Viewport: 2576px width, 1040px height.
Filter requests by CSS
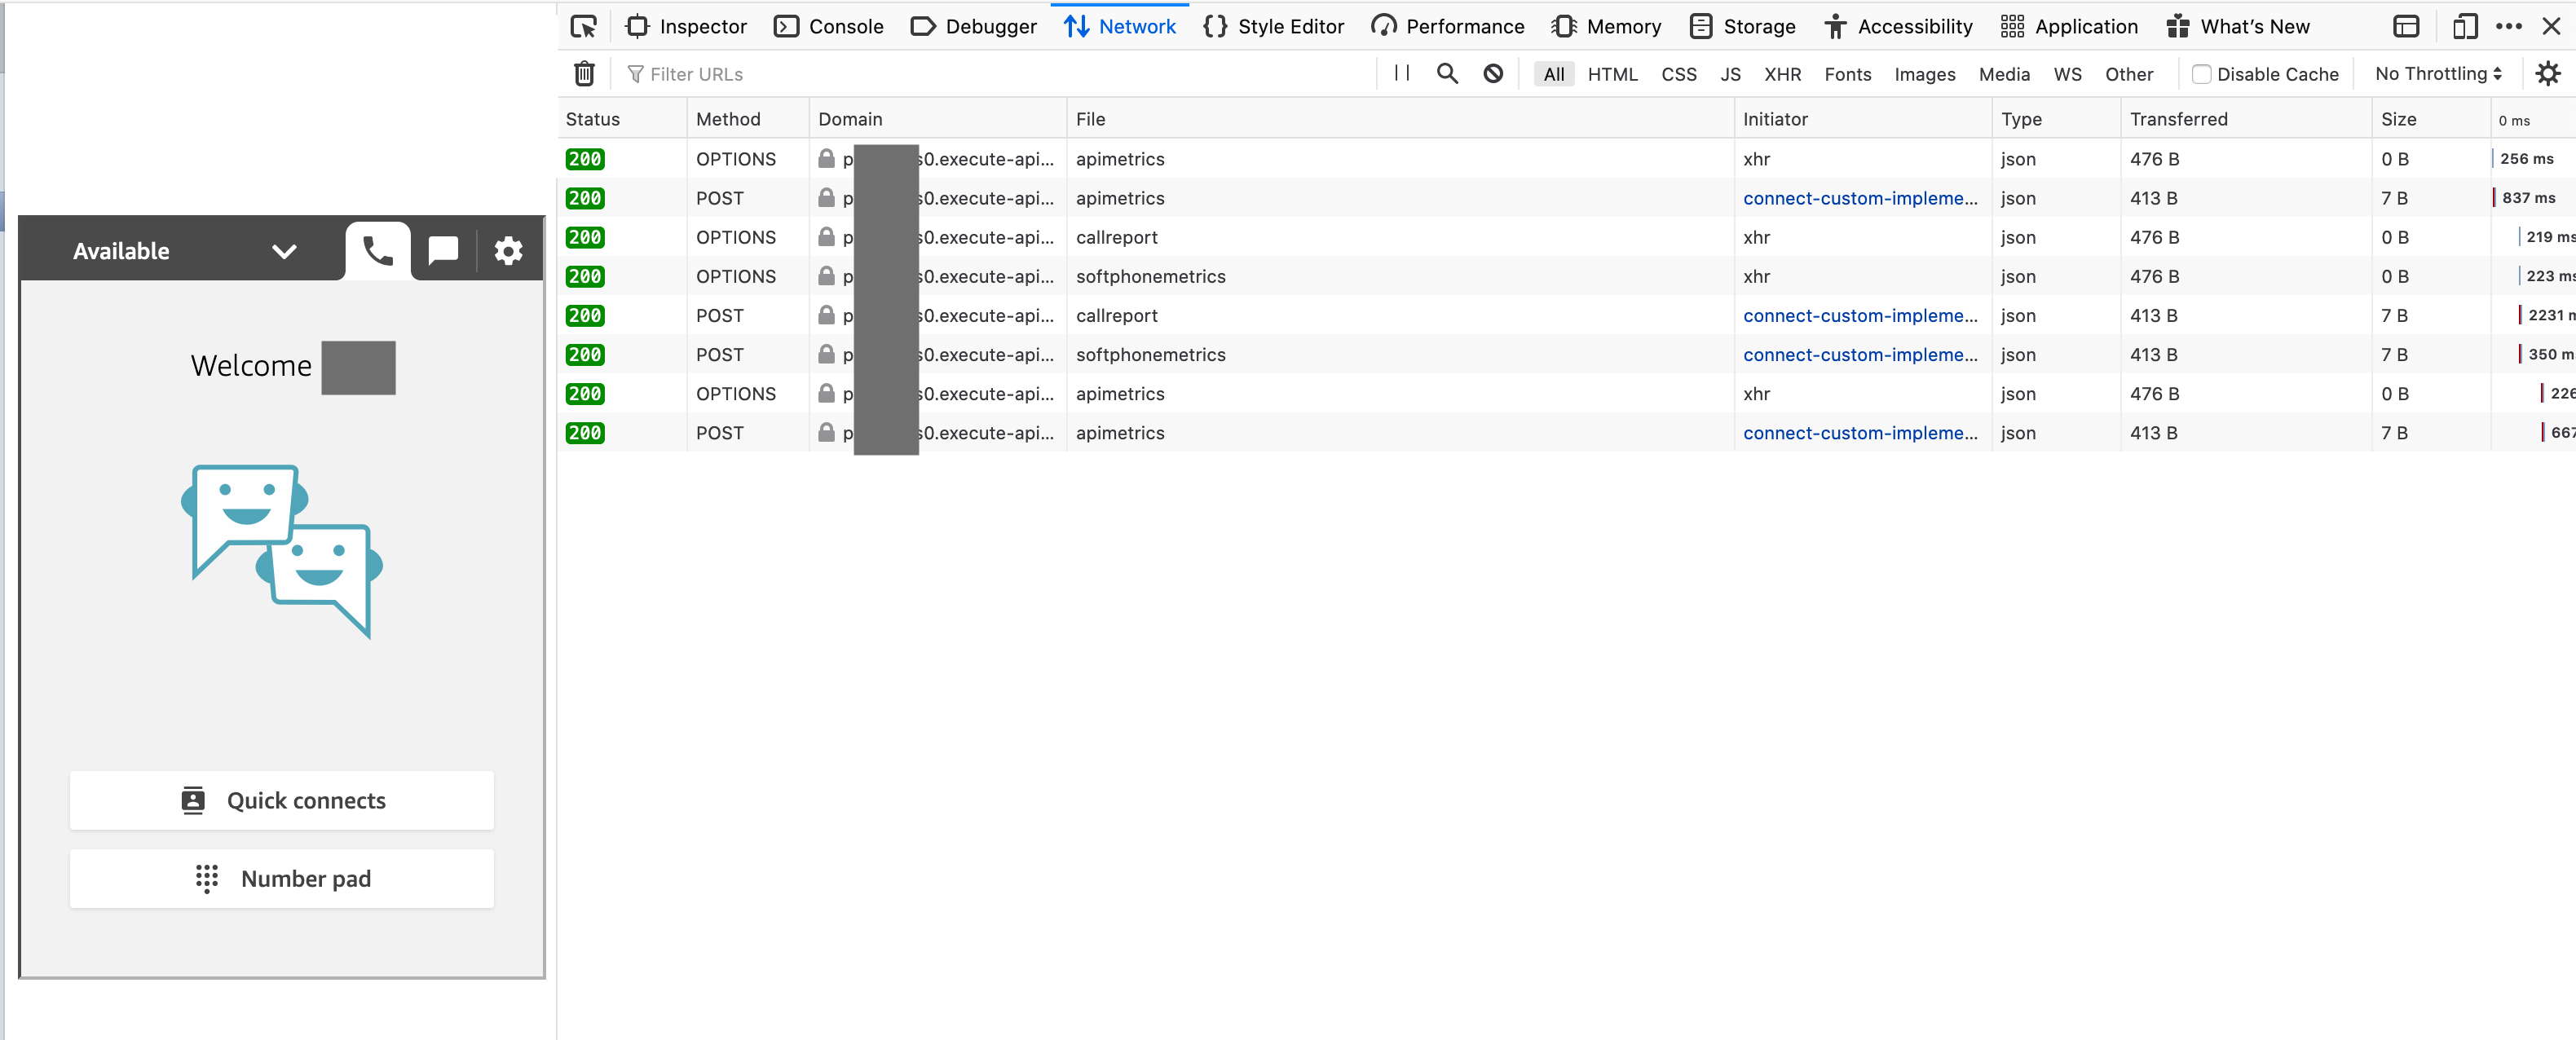pos(1679,74)
